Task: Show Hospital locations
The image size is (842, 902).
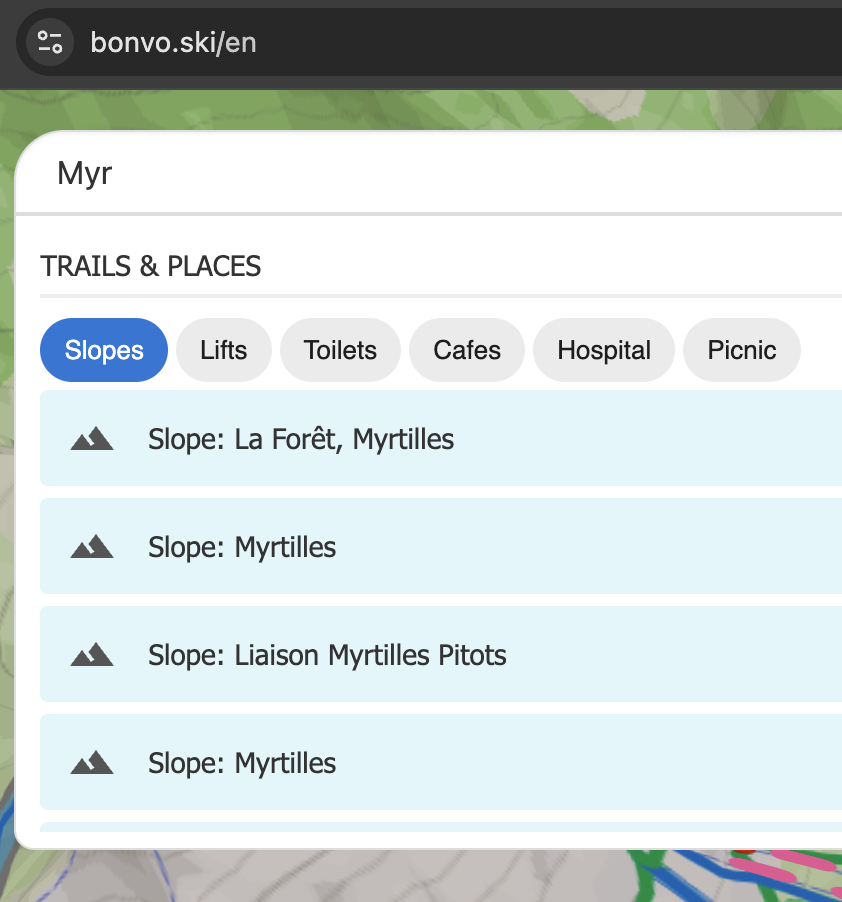Action: click(x=603, y=350)
